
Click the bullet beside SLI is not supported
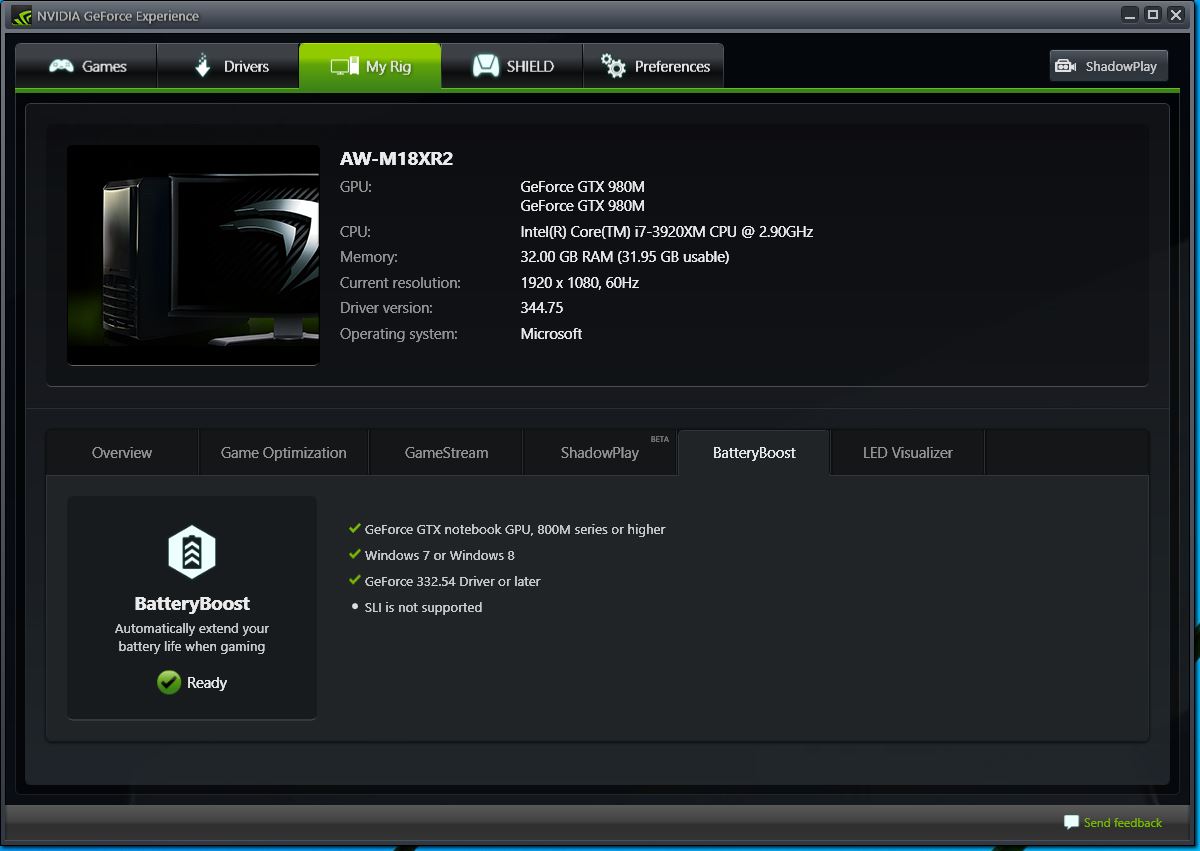tap(354, 606)
